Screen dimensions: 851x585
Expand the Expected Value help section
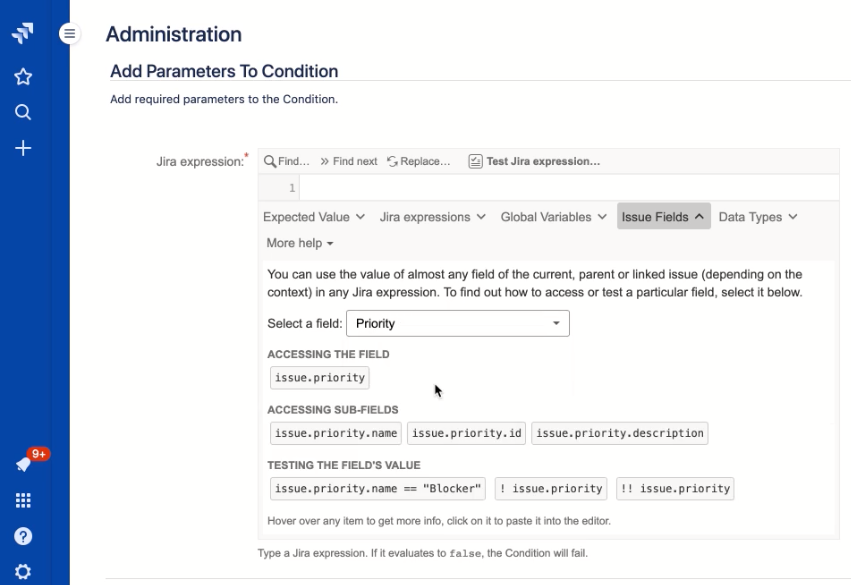pyautogui.click(x=314, y=217)
